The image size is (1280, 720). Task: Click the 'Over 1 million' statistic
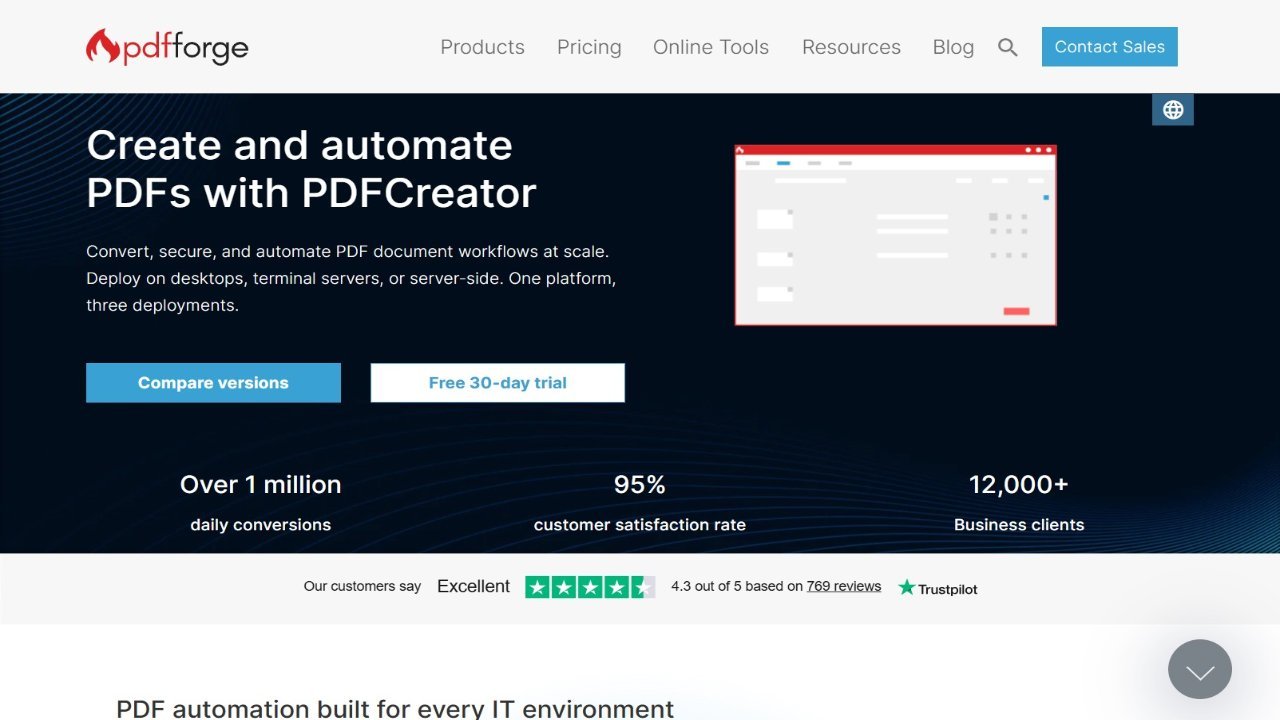[x=261, y=484]
